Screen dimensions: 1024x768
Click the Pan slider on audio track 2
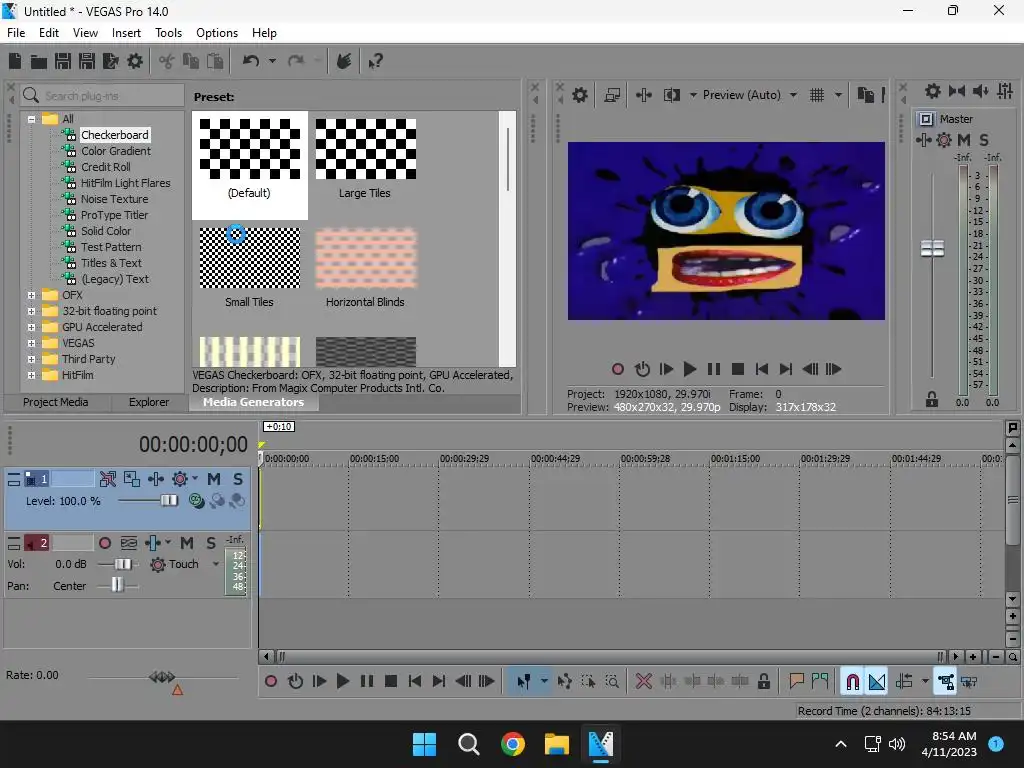[117, 585]
